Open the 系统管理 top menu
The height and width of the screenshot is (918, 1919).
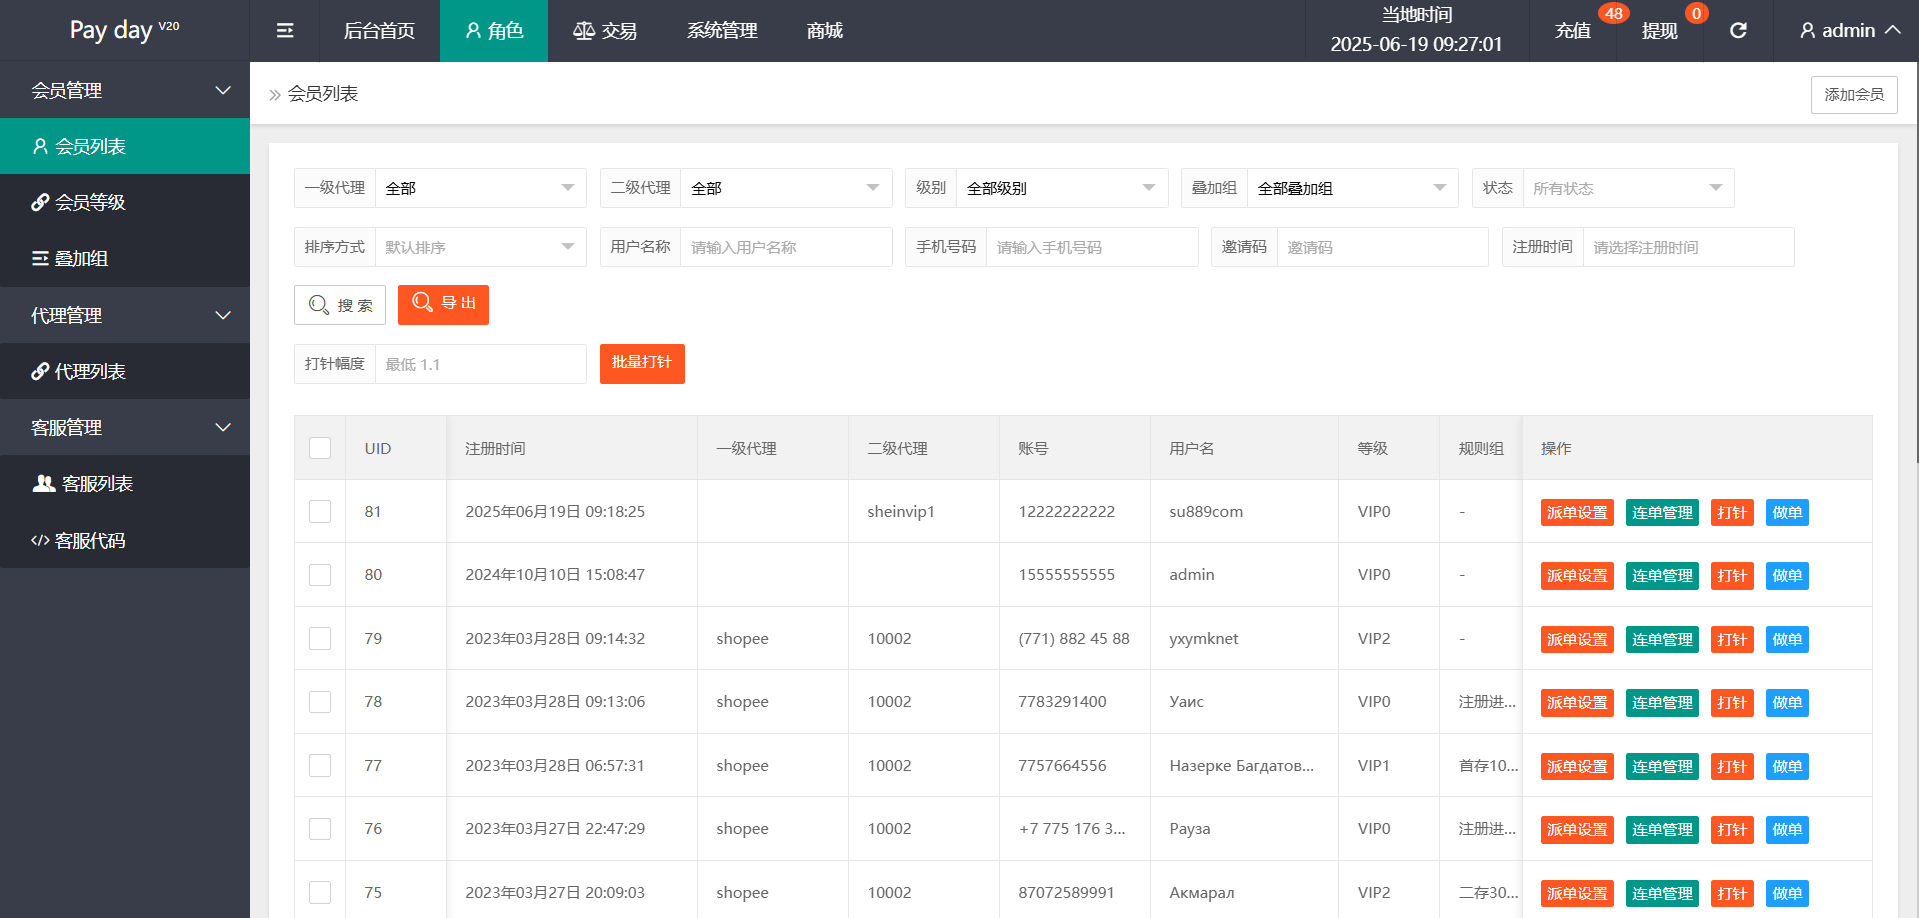(722, 31)
